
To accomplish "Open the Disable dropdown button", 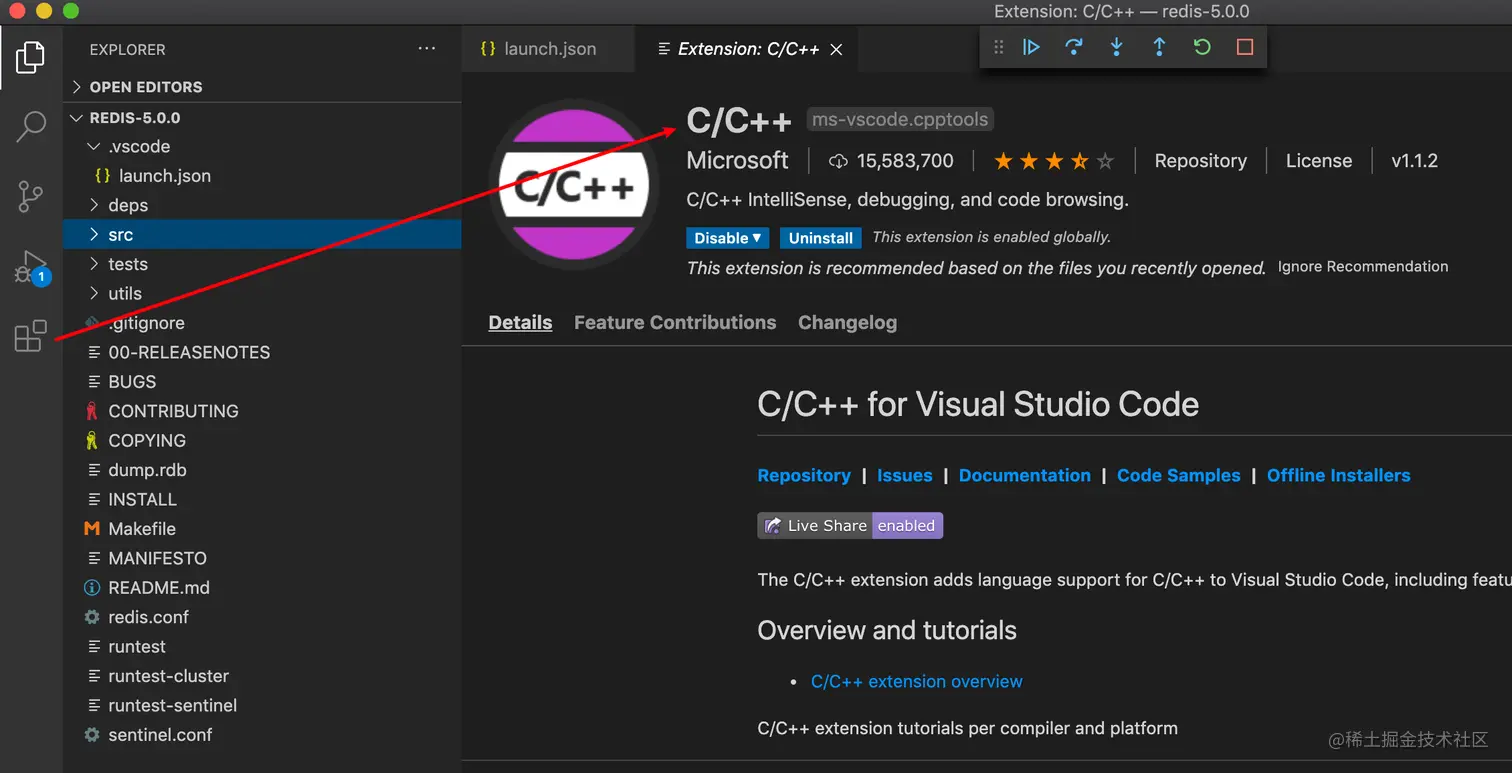I will pyautogui.click(x=728, y=238).
